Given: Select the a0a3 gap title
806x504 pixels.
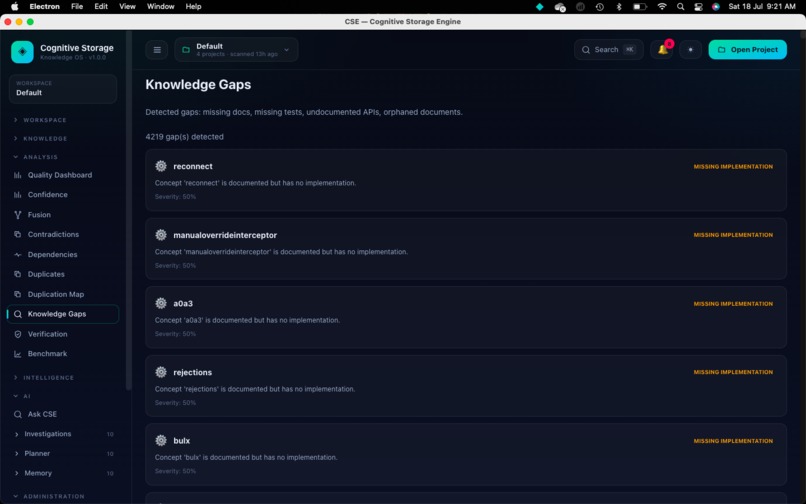Looking at the screenshot, I should 183,303.
